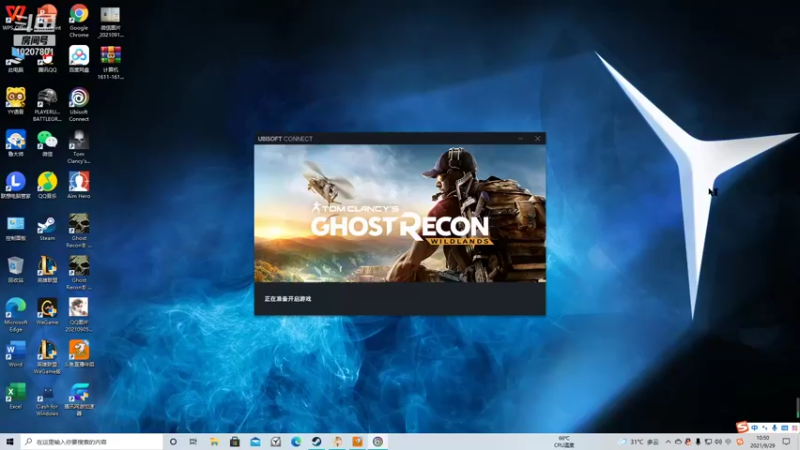Open the 鲁大师 desktop shortcut
Screen dimensions: 800x450
click(x=16, y=143)
